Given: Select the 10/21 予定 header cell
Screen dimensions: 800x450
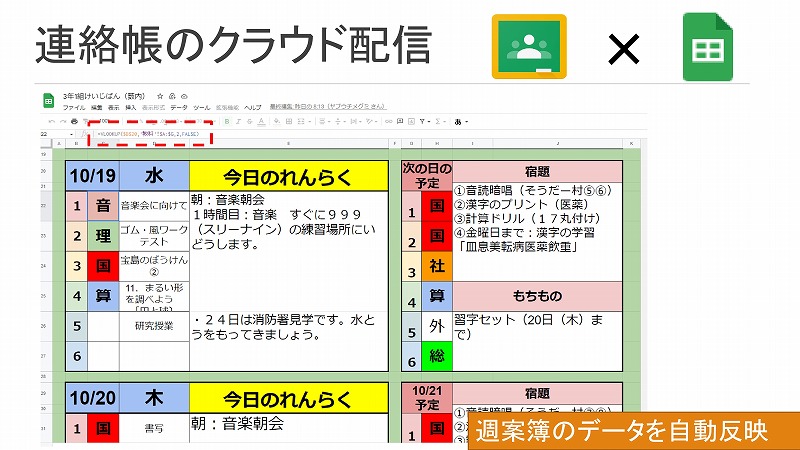Looking at the screenshot, I should (x=427, y=398).
